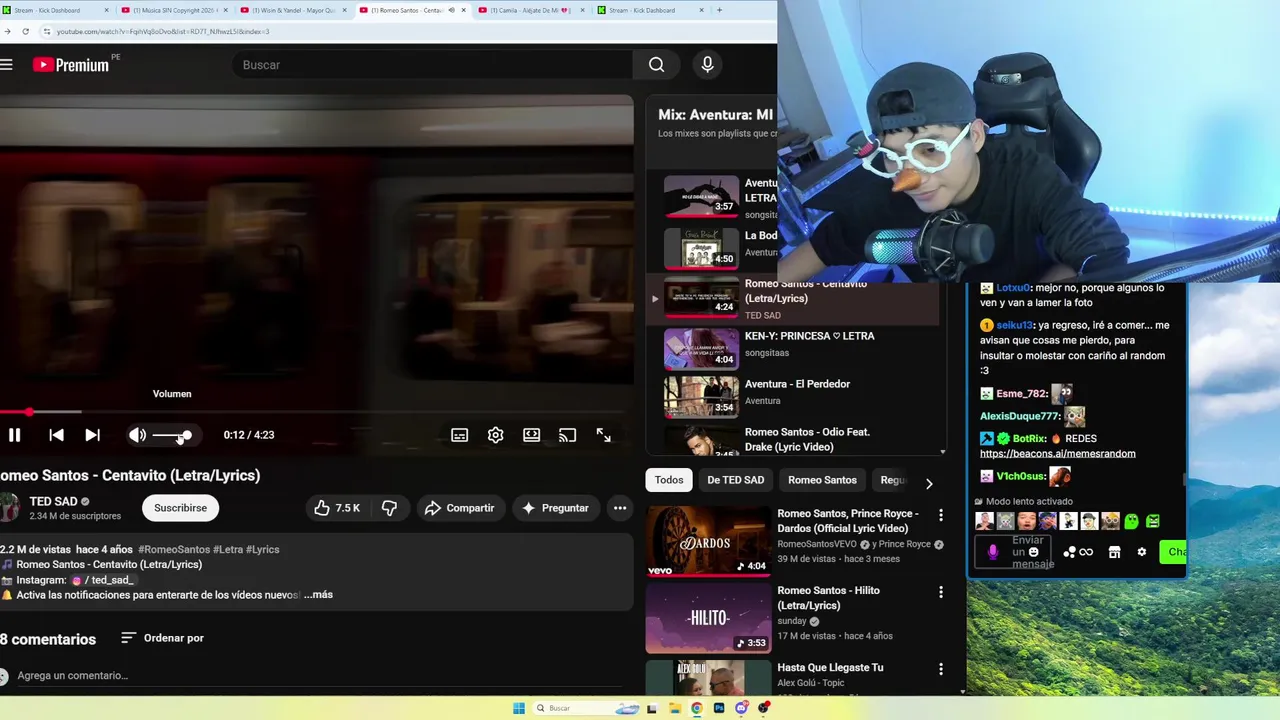
Task: Open chat settings gear icon
Action: coord(1142,552)
